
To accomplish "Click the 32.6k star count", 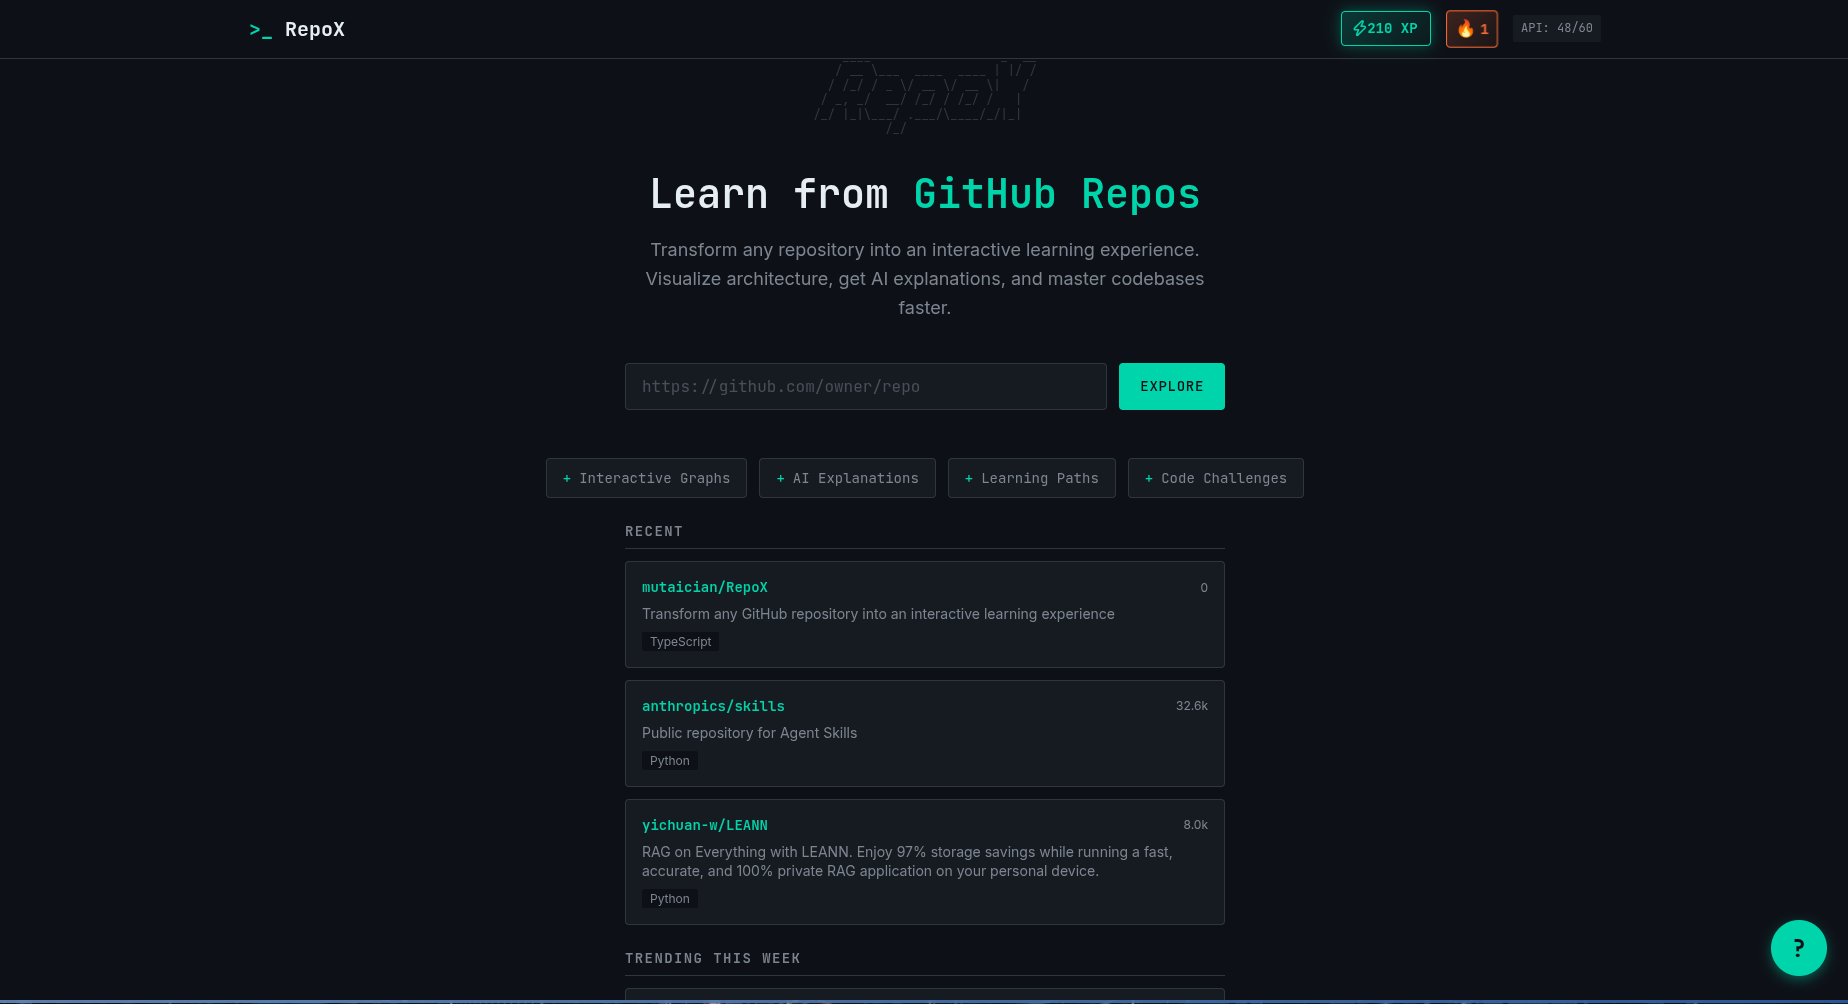I will coord(1191,706).
